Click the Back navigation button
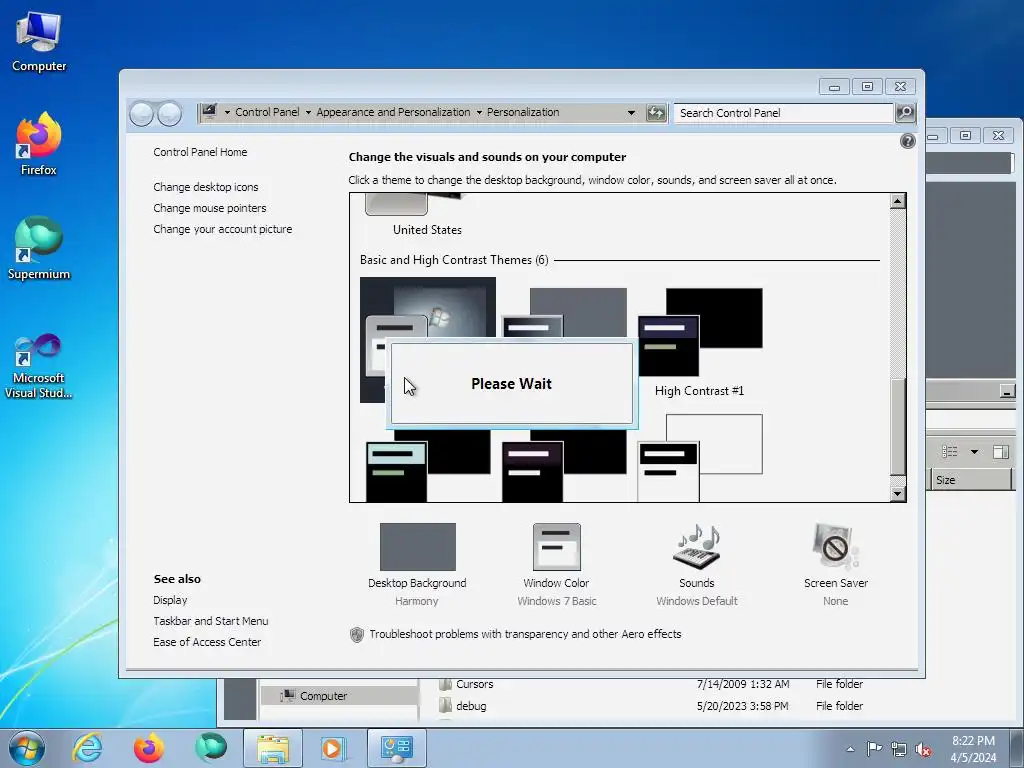The height and width of the screenshot is (768, 1024). [x=141, y=114]
